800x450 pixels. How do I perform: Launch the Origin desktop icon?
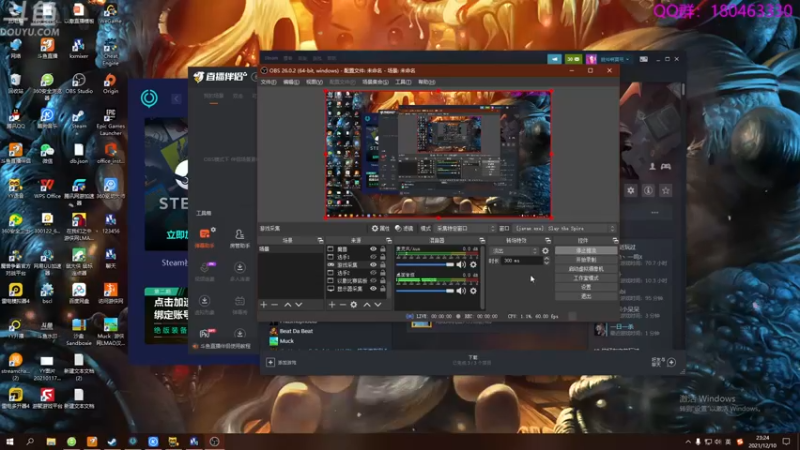(x=110, y=84)
